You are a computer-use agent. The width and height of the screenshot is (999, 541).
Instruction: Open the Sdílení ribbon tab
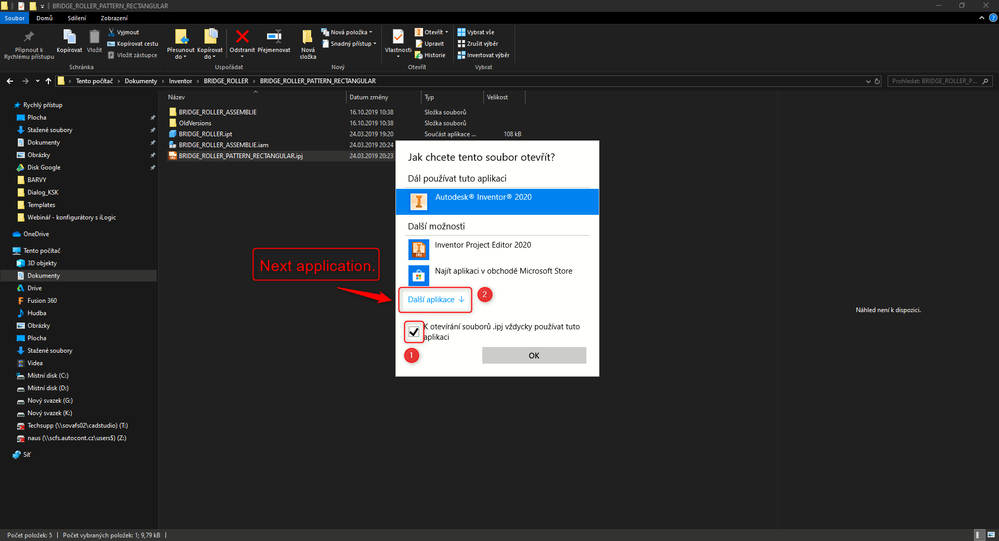[x=76, y=18]
